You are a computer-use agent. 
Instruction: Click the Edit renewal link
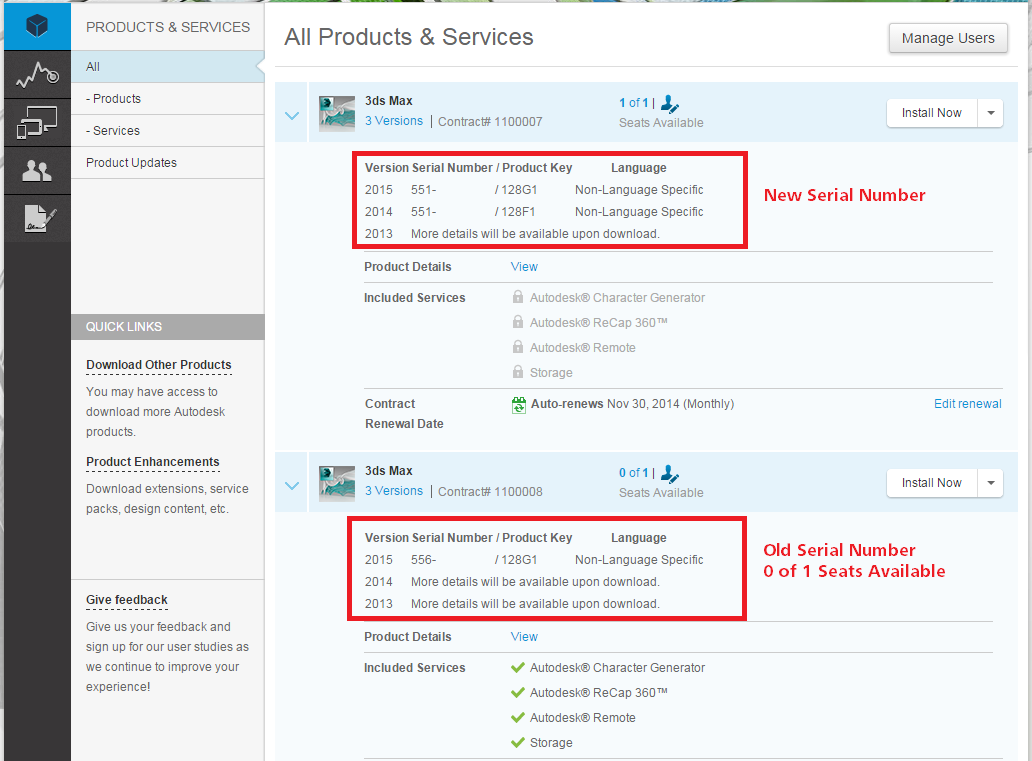click(968, 404)
